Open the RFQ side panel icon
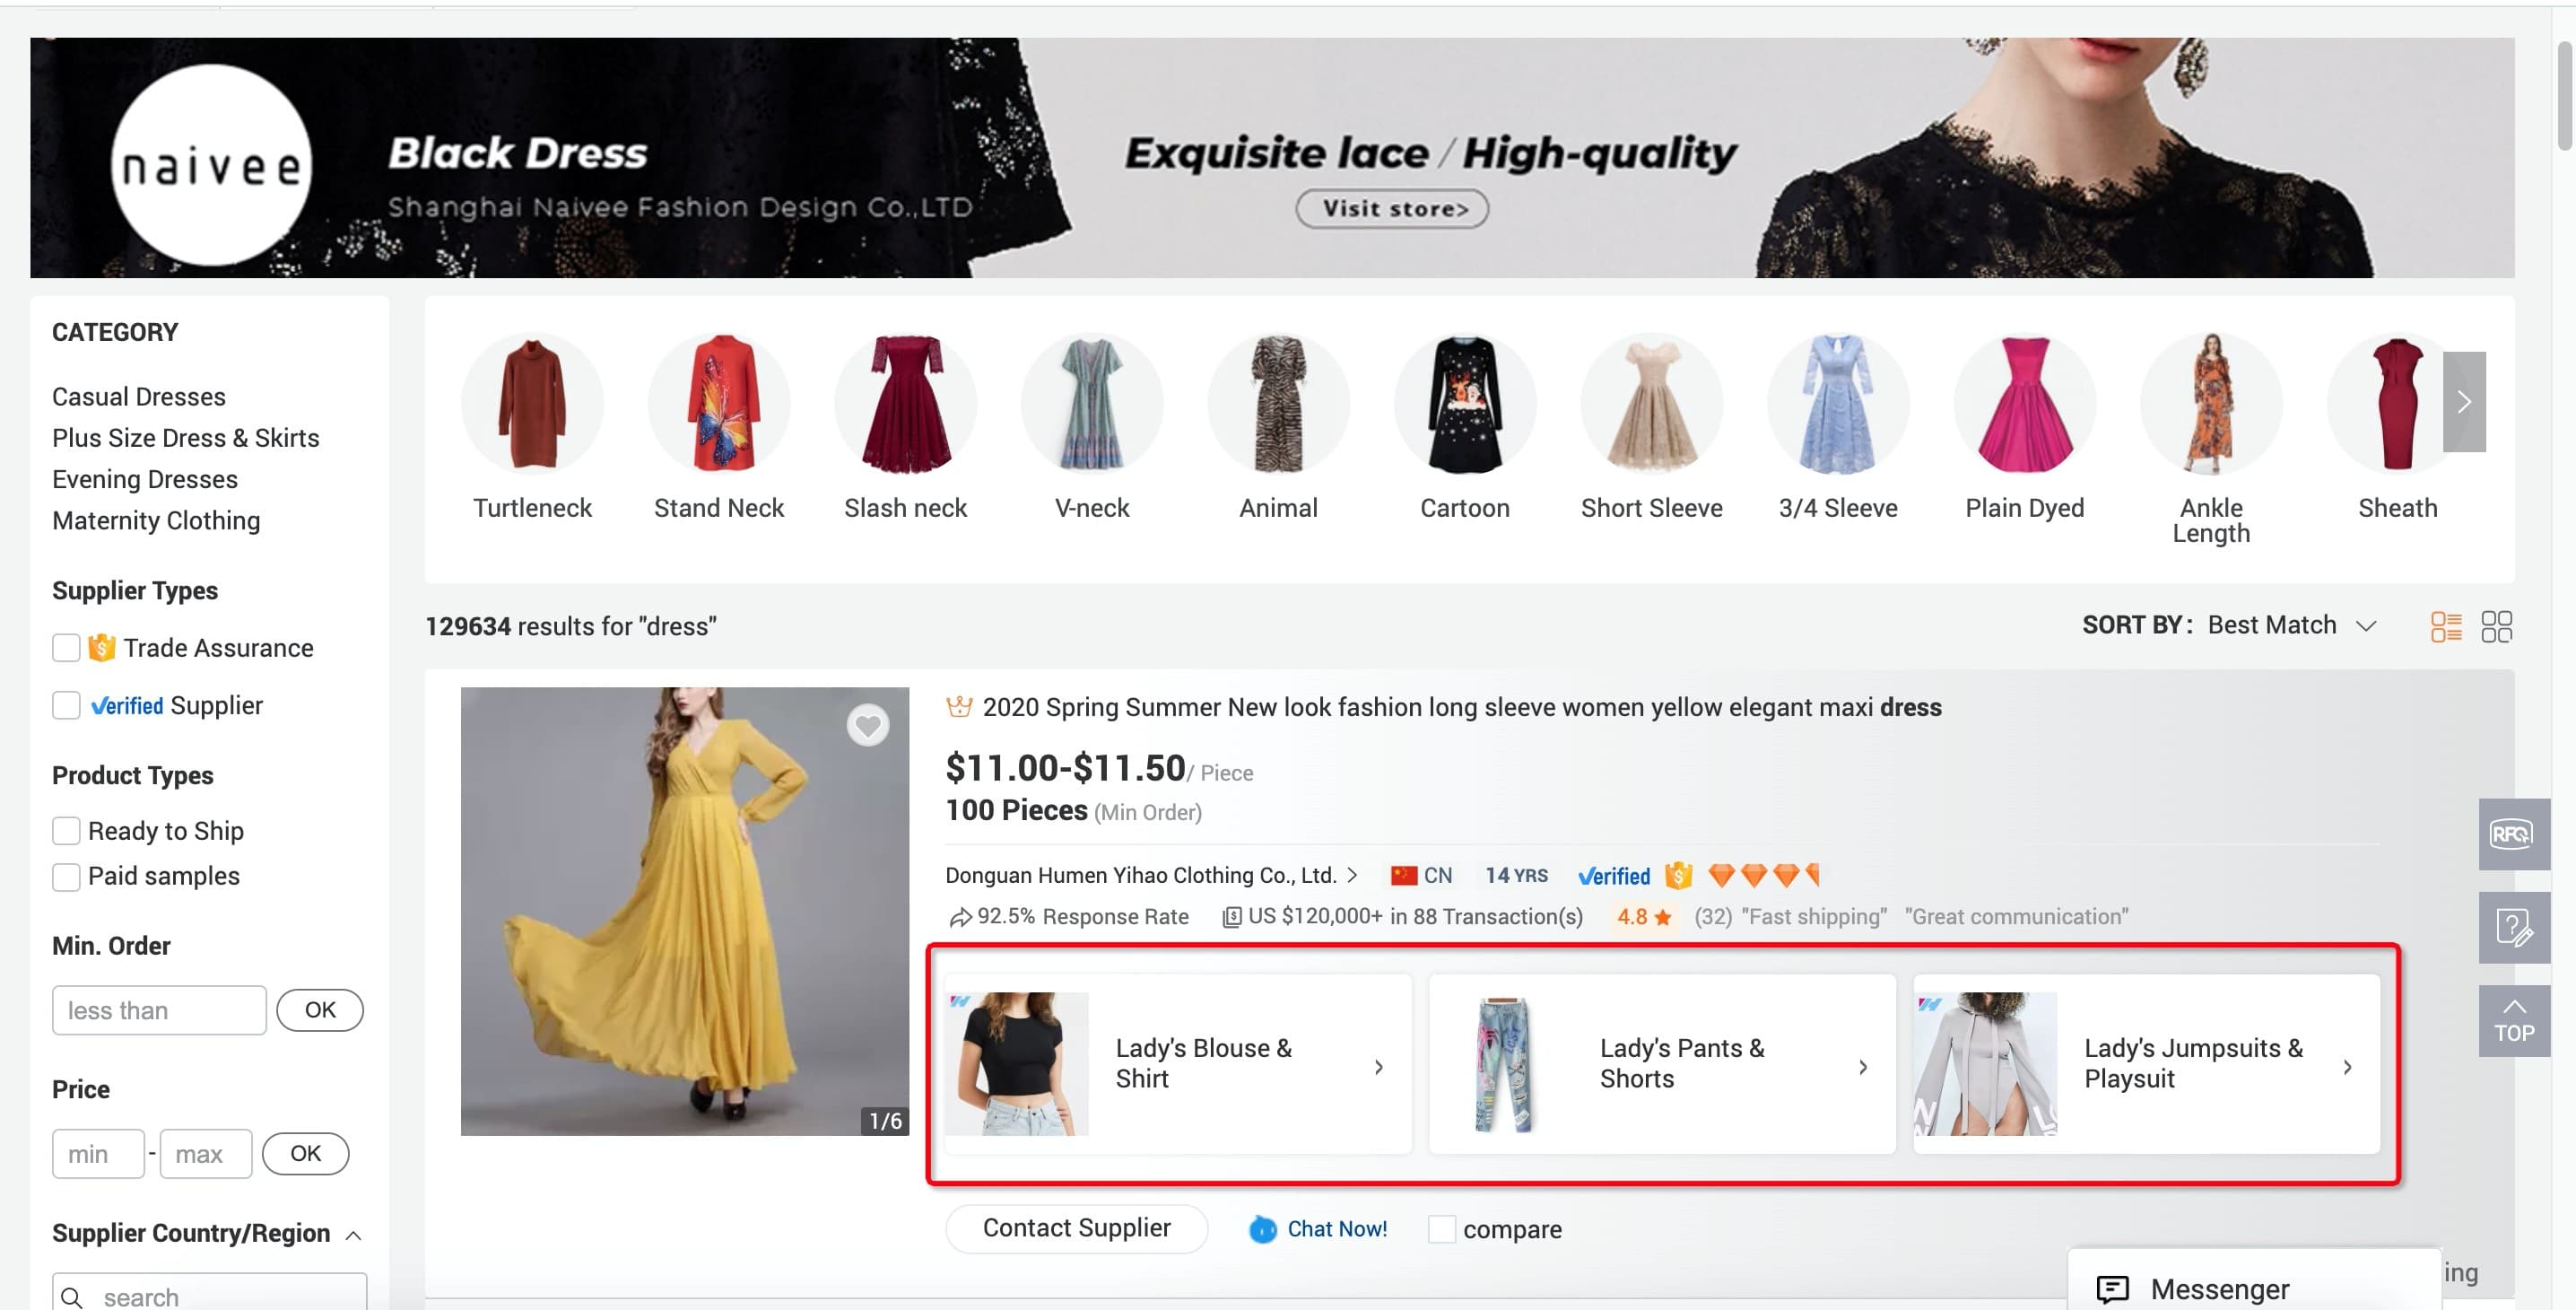The width and height of the screenshot is (2576, 1310). [2512, 834]
